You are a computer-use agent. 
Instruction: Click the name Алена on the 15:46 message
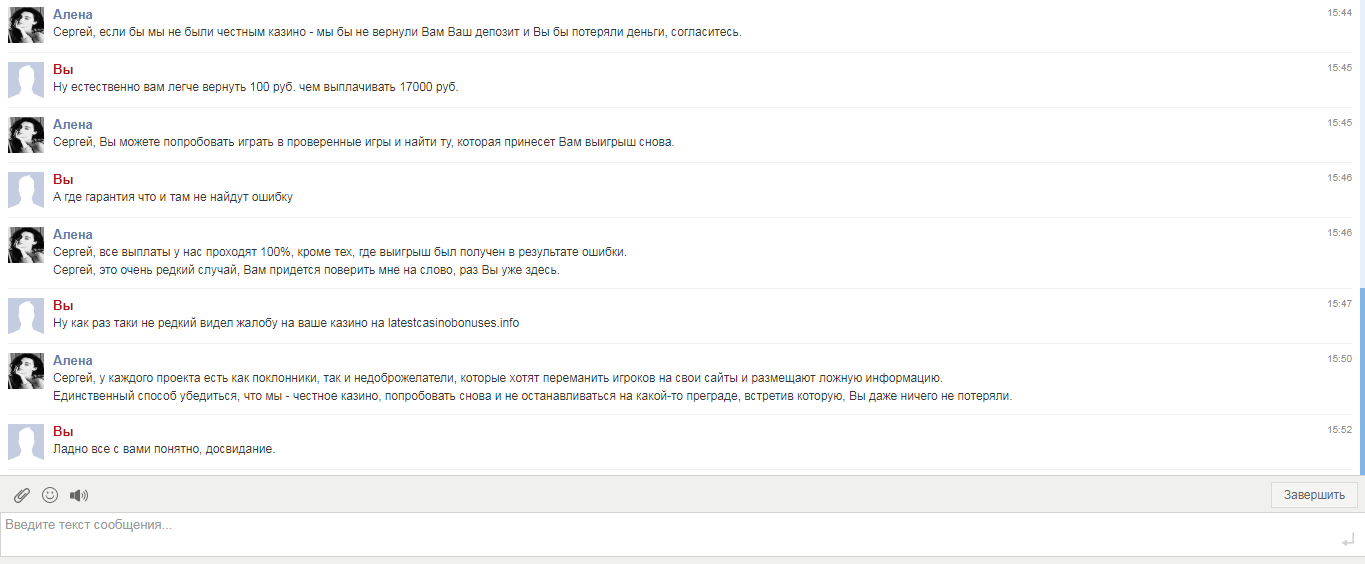(73, 234)
